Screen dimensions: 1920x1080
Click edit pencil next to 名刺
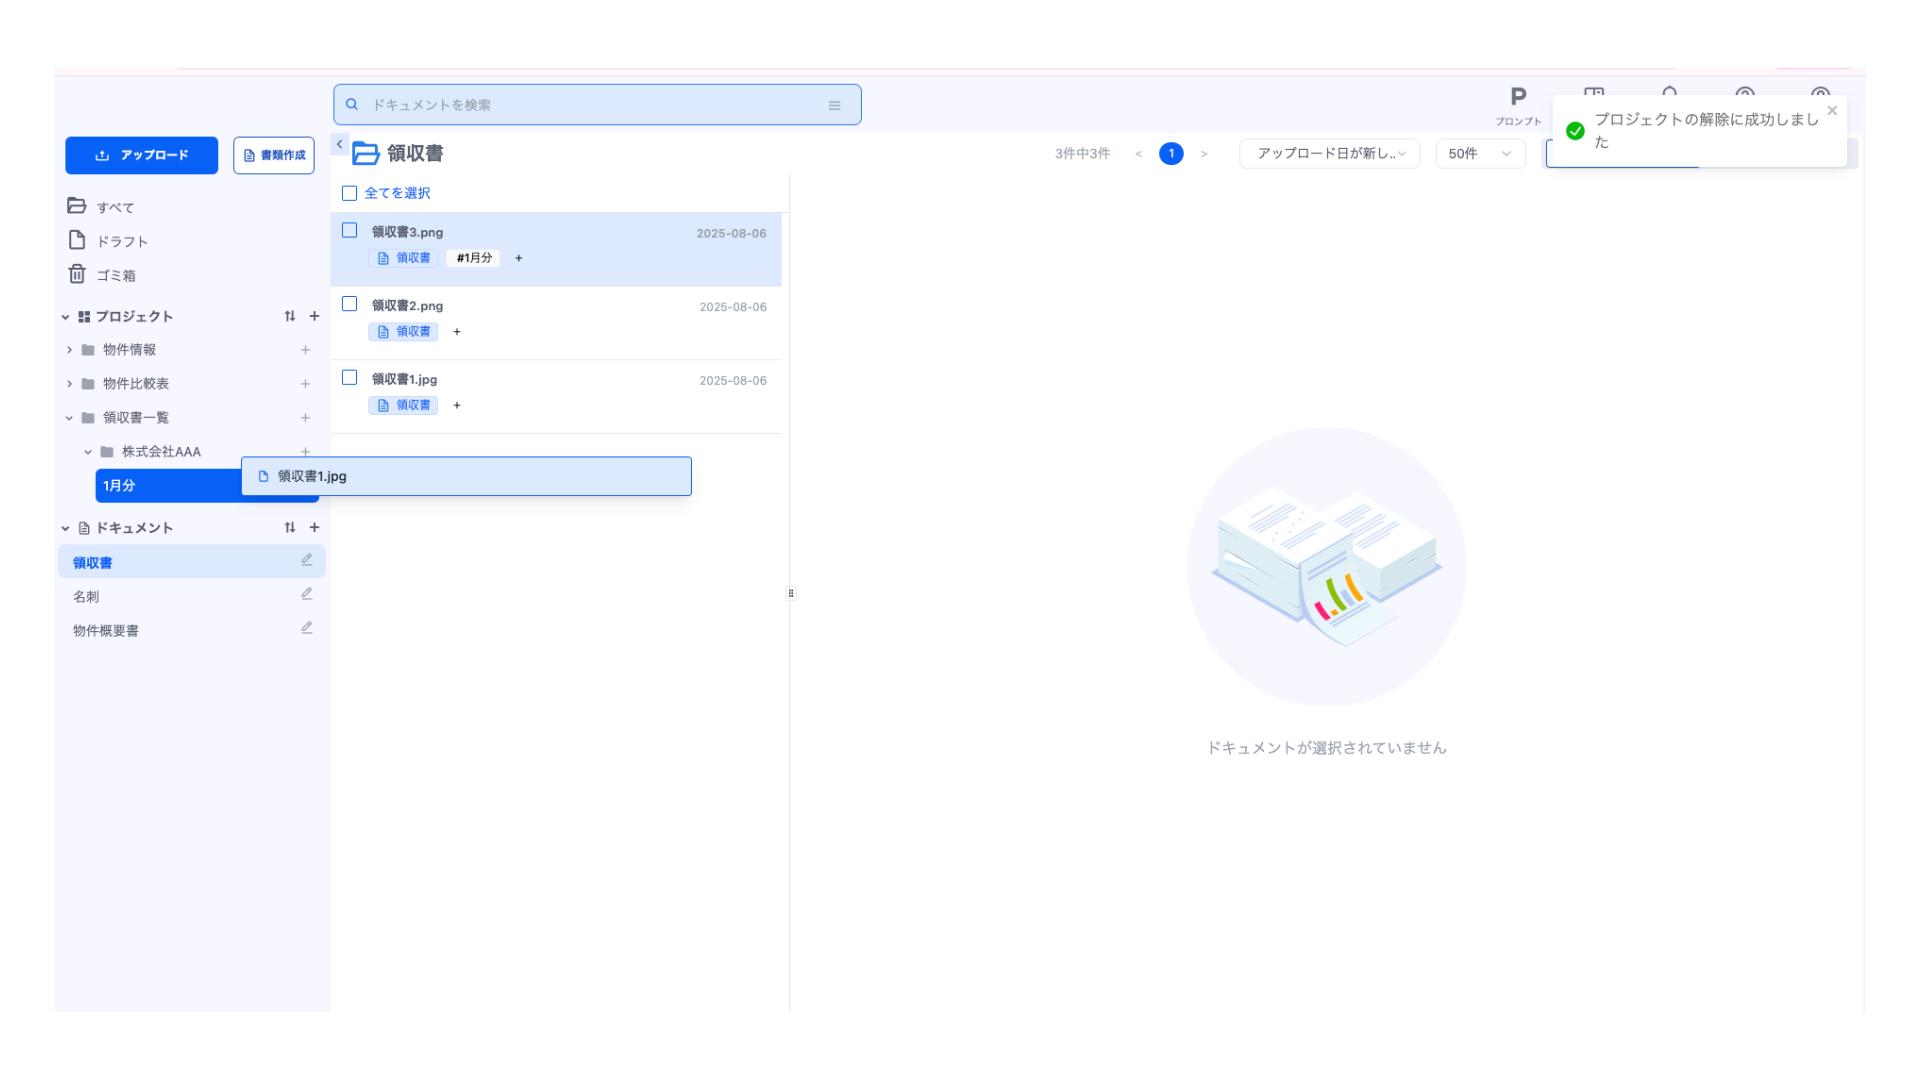click(x=307, y=594)
